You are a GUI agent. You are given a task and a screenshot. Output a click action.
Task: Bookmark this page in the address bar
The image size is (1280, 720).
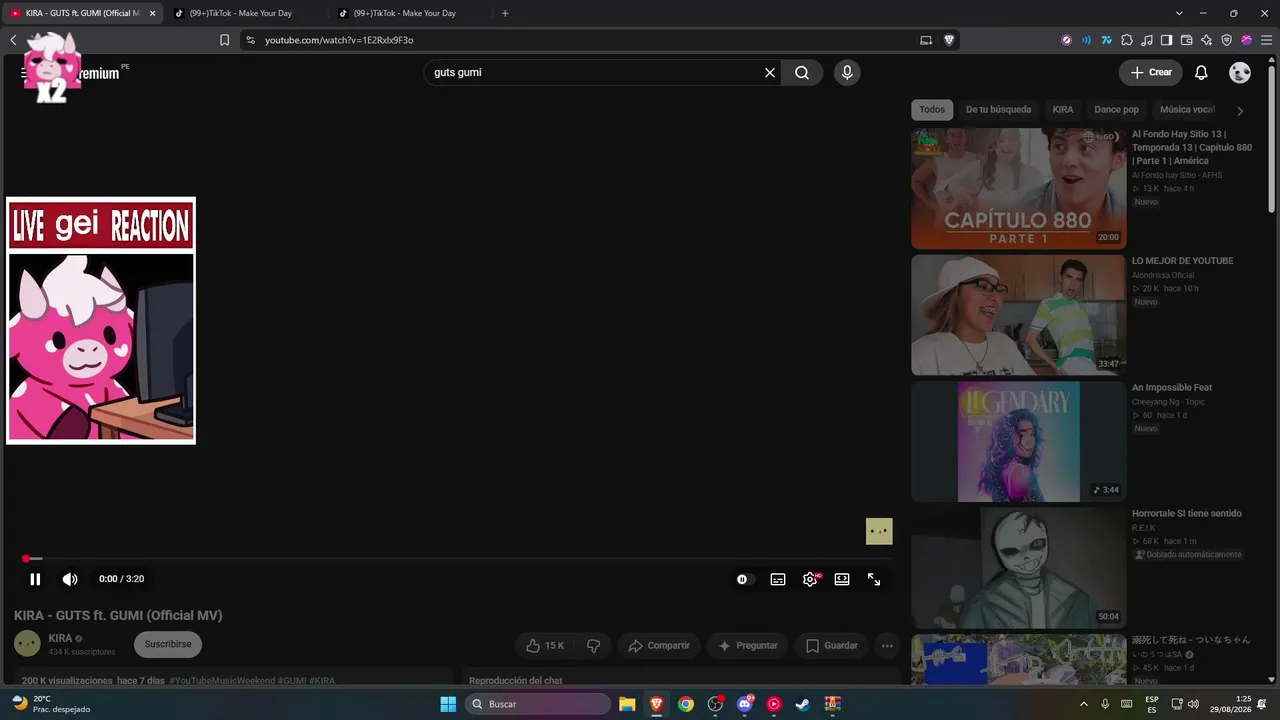point(224,40)
